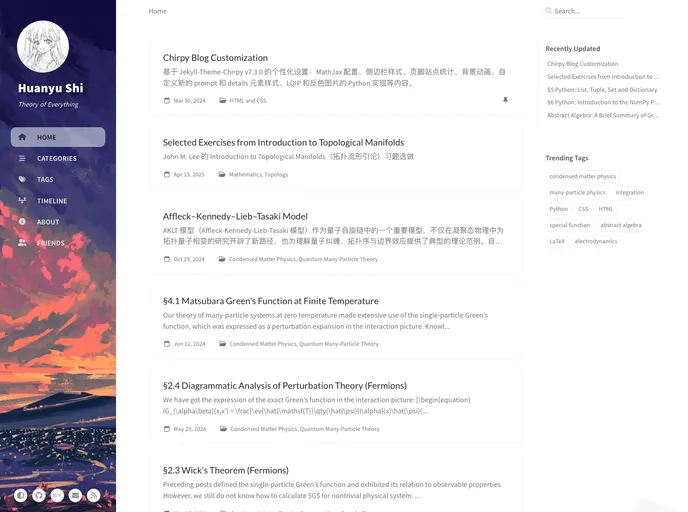Open the FRIENDS sidebar menu item
This screenshot has width=688, height=512.
[x=58, y=243]
